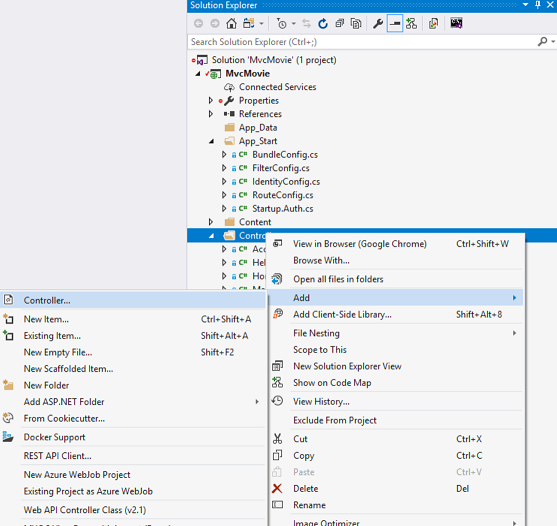This screenshot has width=557, height=526.
Task: Open the search options dropdown arrow
Action: 553,42
